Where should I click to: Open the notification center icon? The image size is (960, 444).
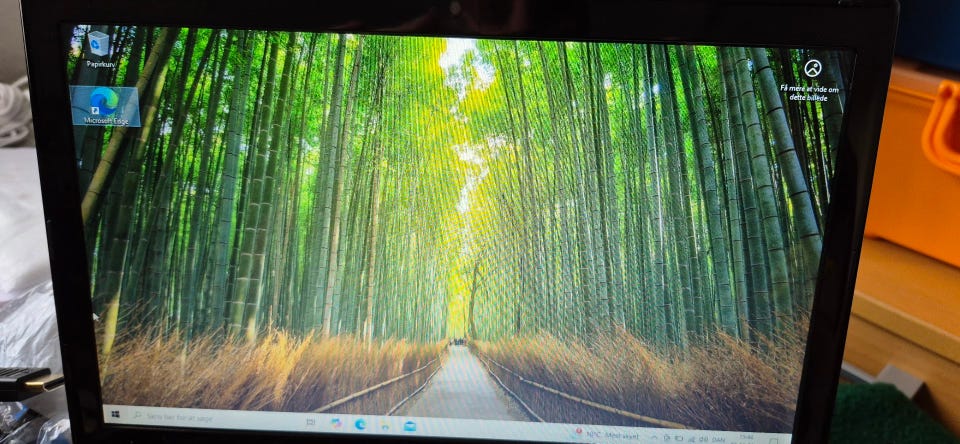tap(773, 441)
